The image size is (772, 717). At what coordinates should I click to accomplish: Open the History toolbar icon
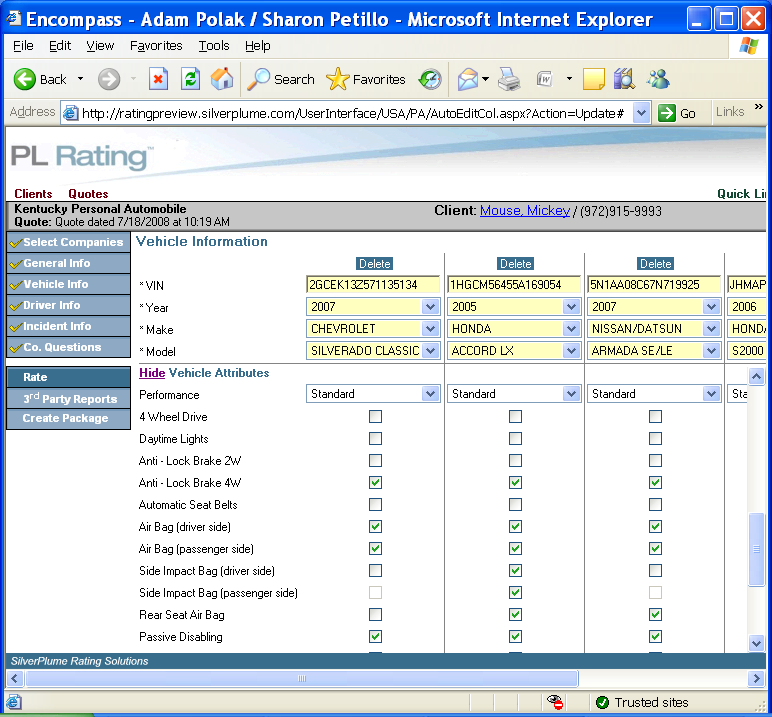click(x=430, y=79)
